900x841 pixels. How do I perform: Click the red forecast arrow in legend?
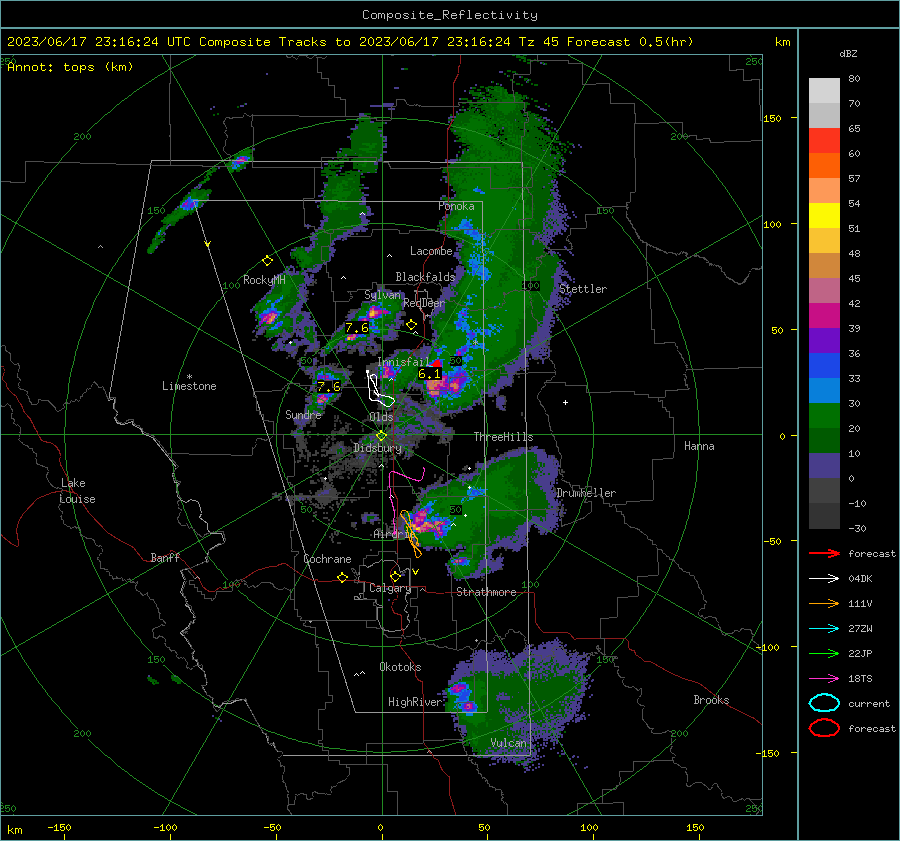click(x=824, y=553)
